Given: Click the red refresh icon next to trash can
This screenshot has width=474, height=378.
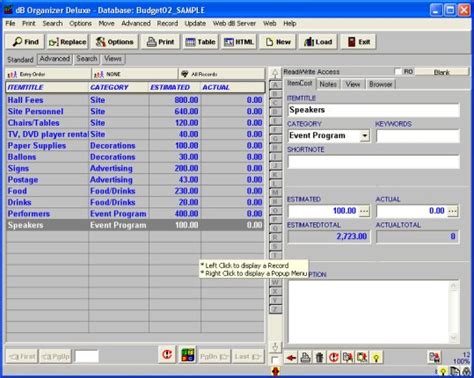Looking at the screenshot, I should click(334, 358).
